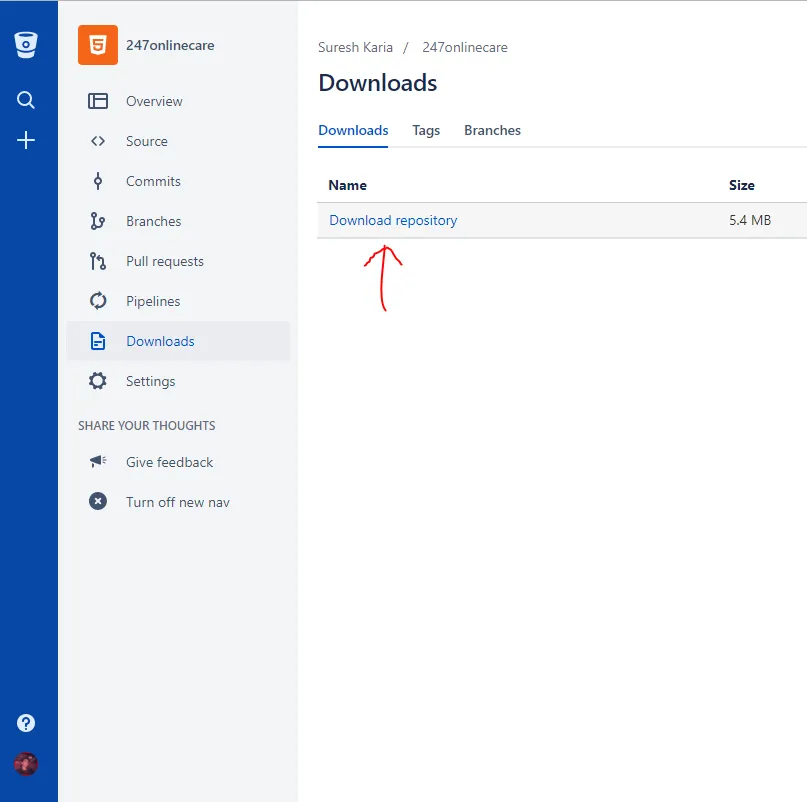
Task: Open search magnifier icon
Action: click(x=26, y=99)
